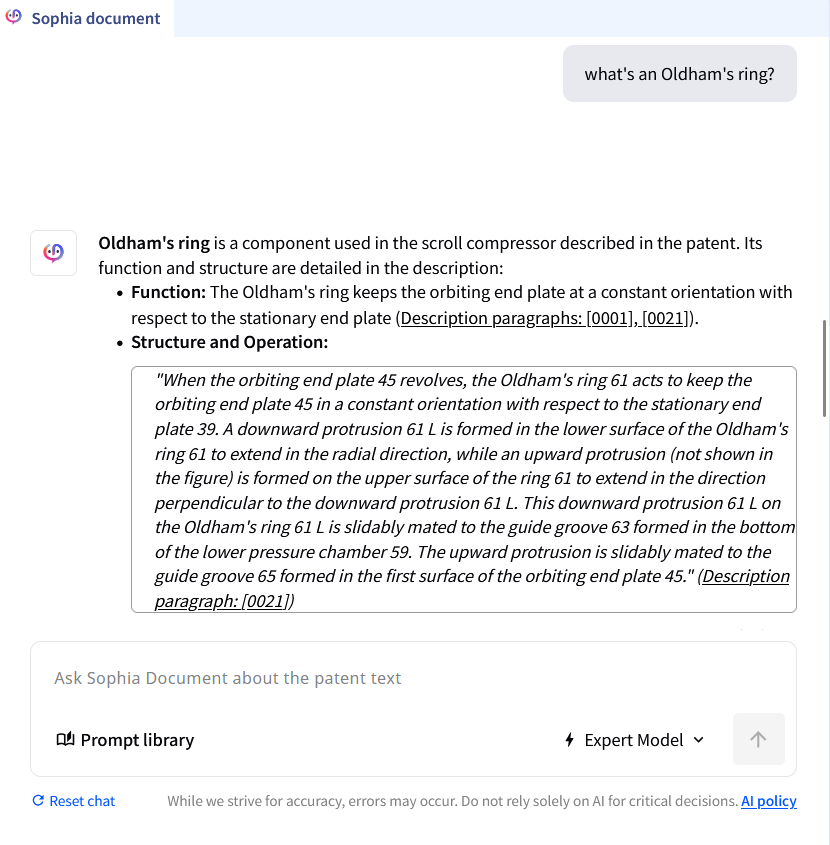The image size is (830, 845).
Task: Open the AI policy link
Action: point(768,801)
